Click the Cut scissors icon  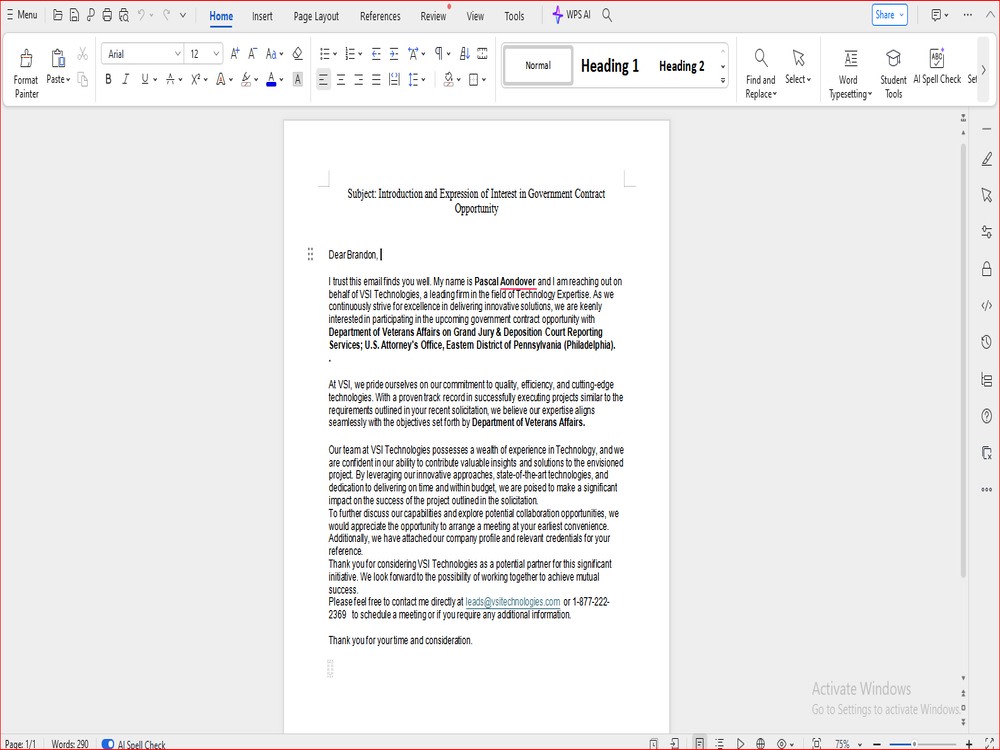pos(82,54)
